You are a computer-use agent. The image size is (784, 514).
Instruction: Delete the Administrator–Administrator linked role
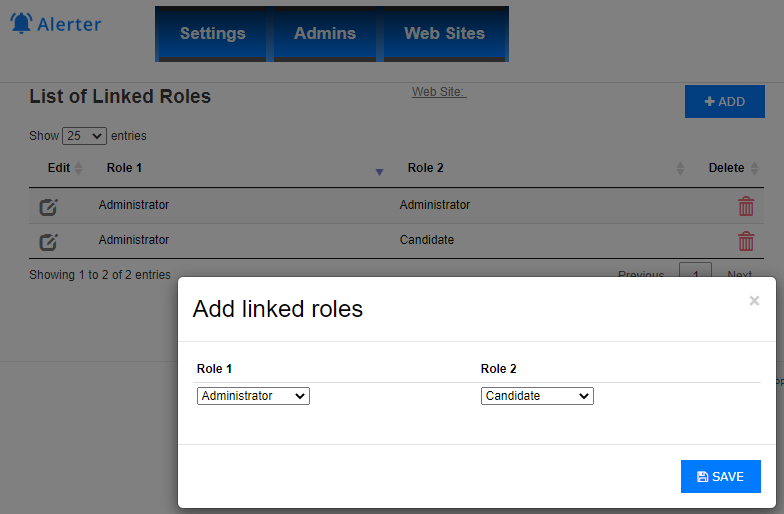click(746, 207)
